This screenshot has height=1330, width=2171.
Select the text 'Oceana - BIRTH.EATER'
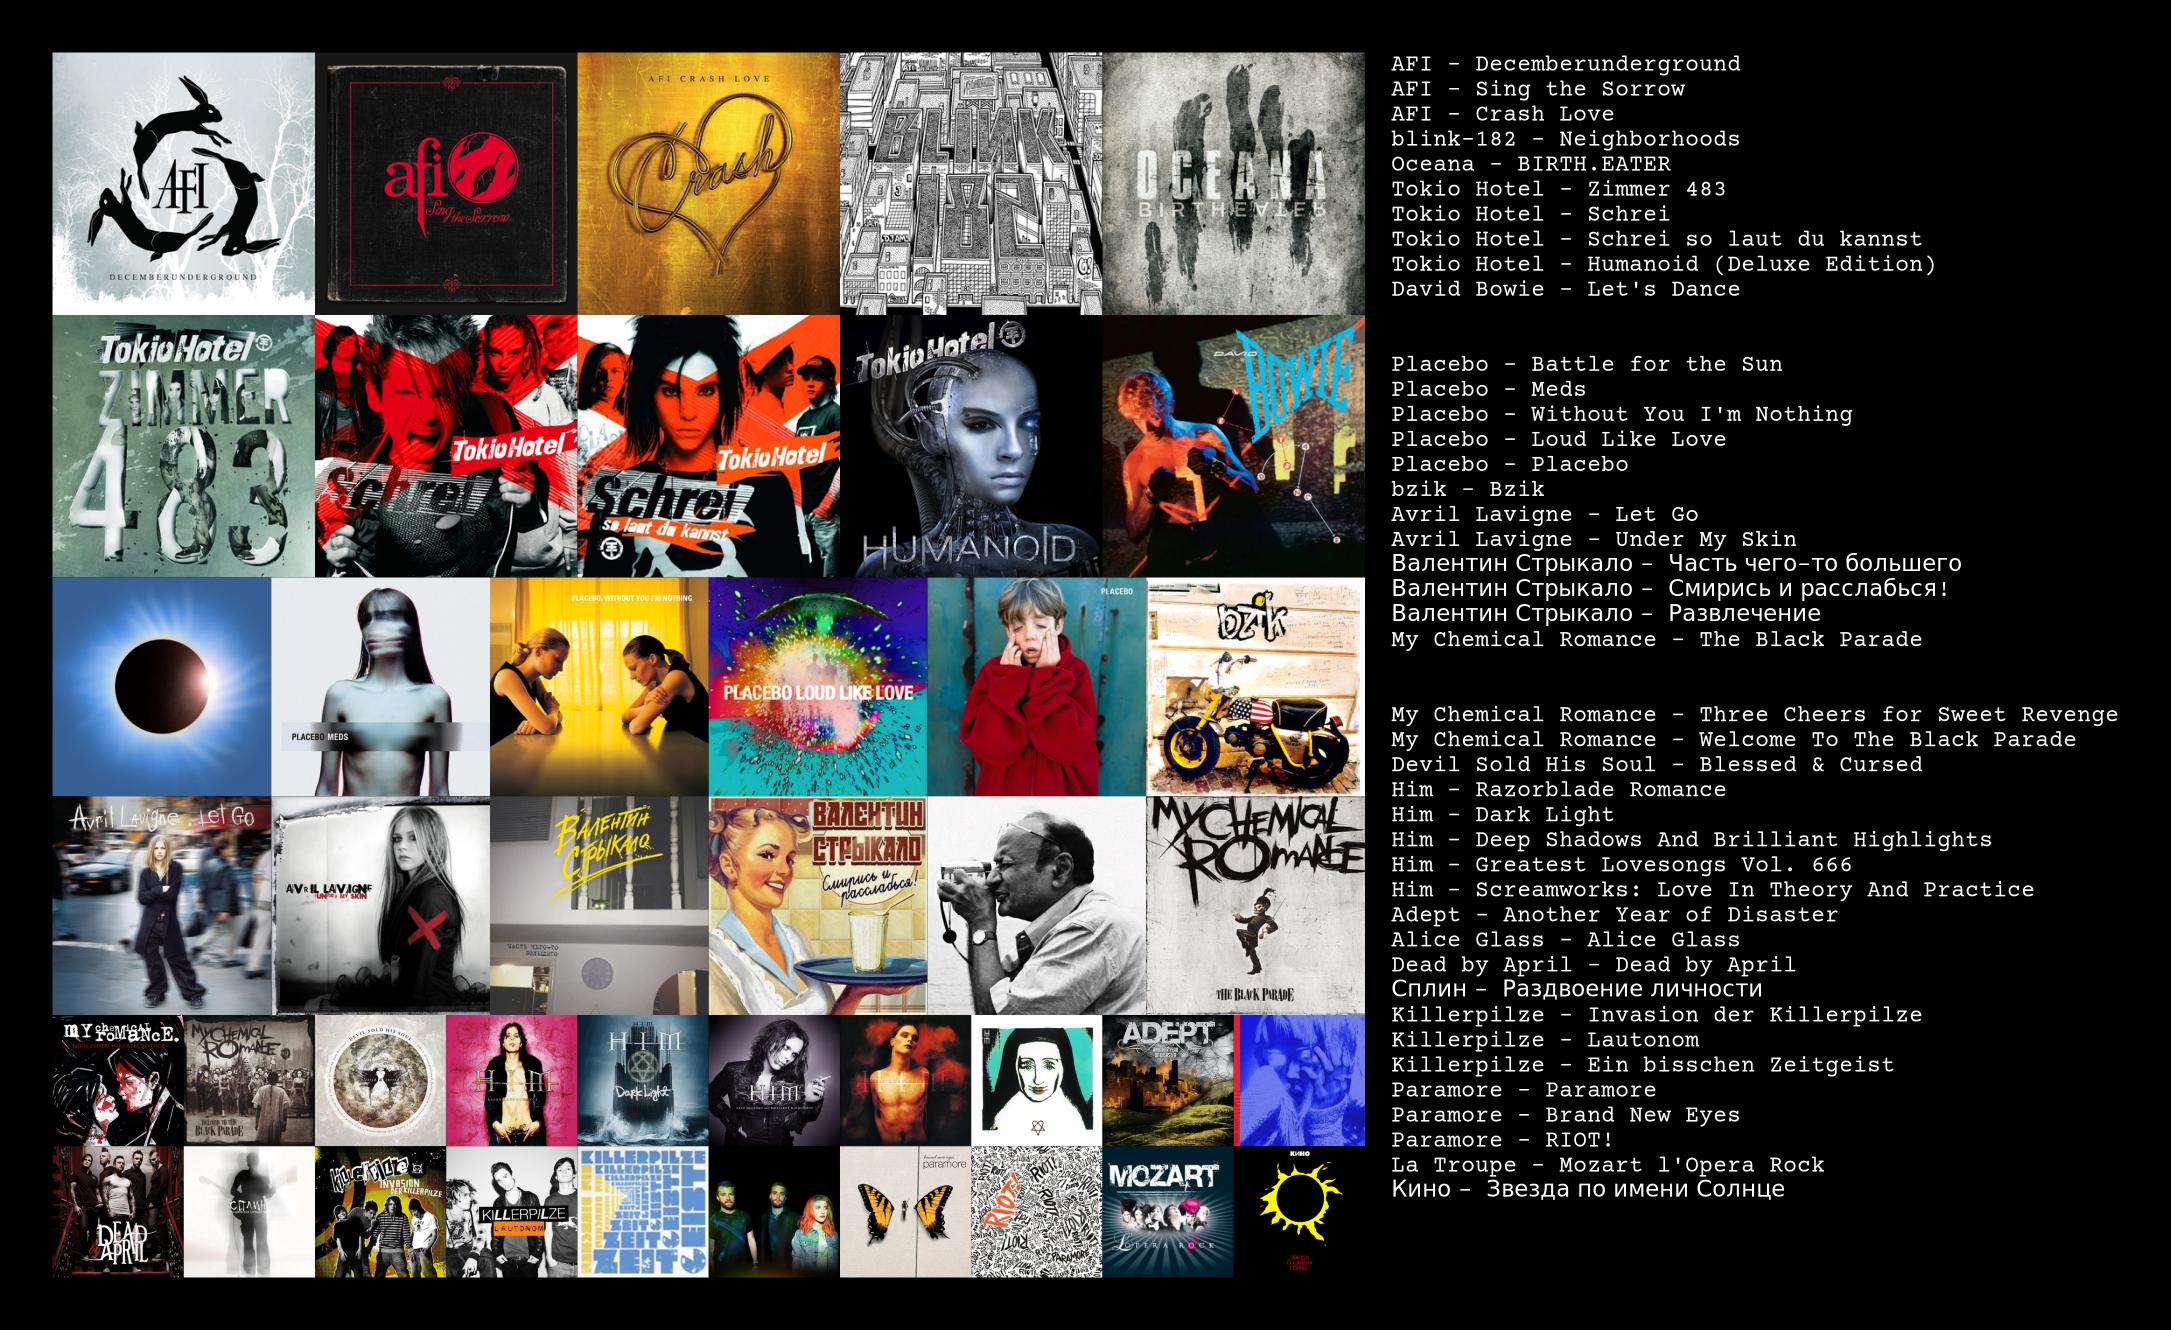point(1531,164)
